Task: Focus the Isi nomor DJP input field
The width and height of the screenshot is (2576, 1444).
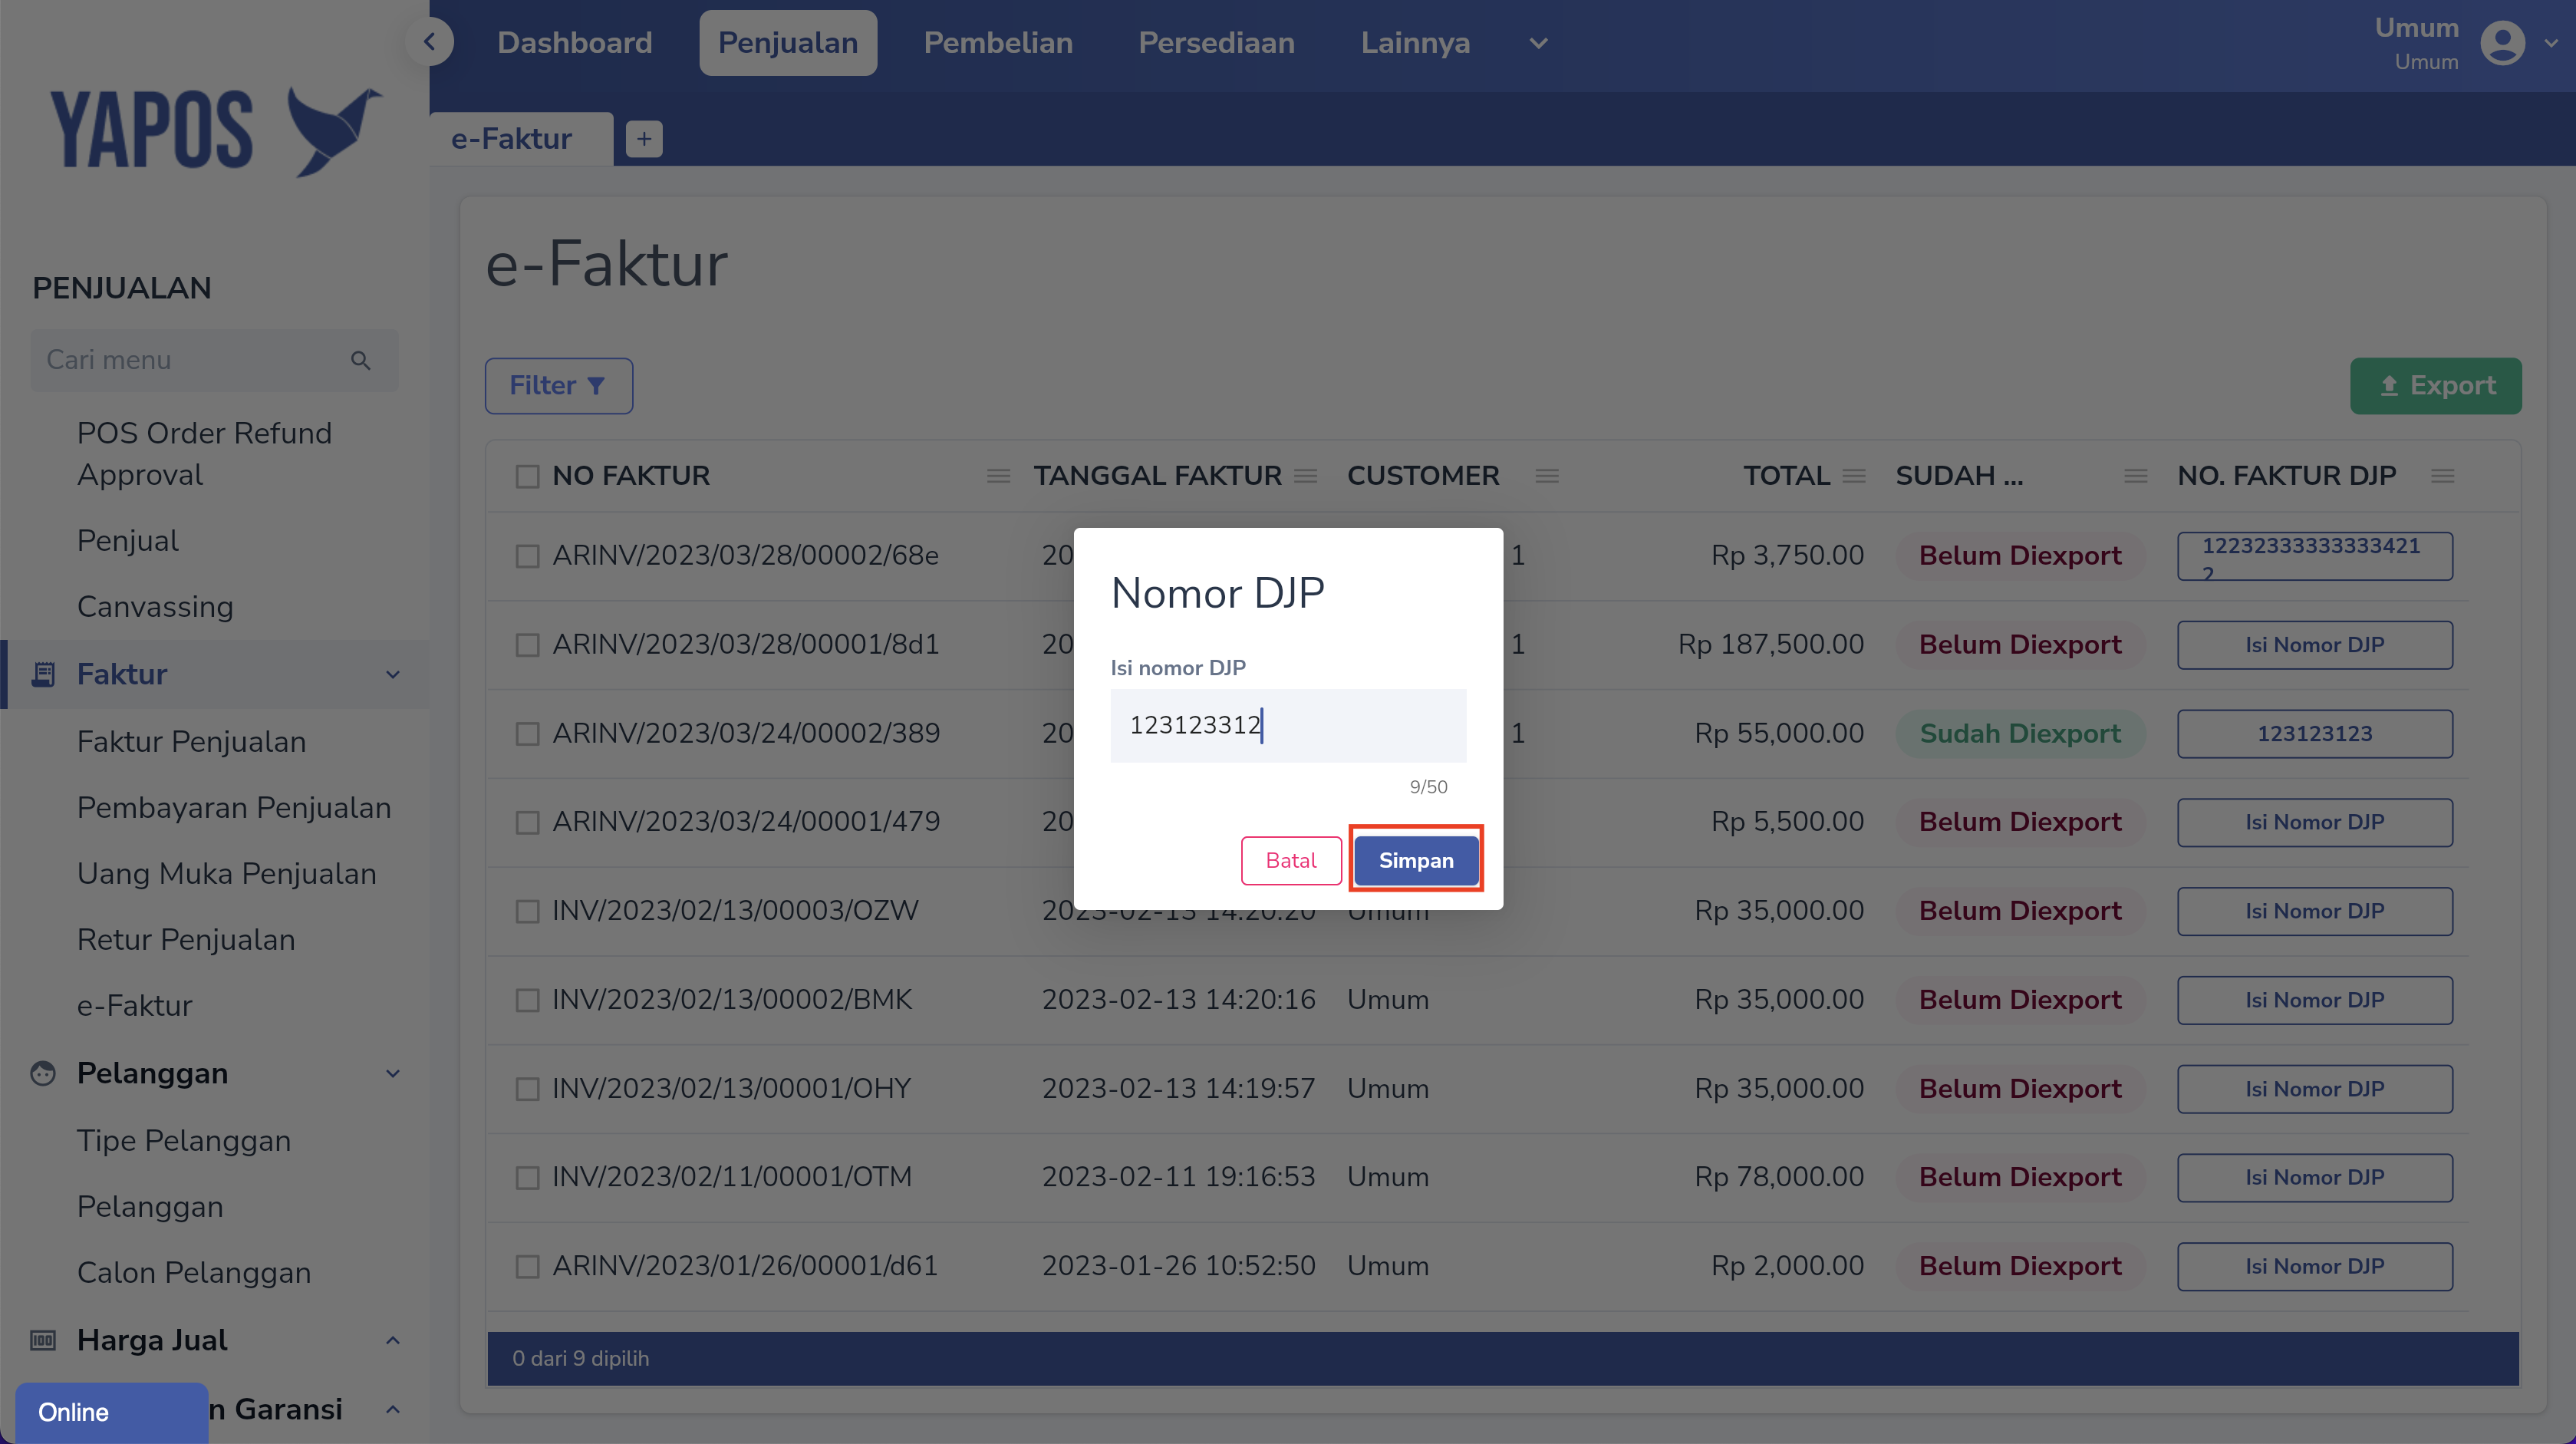Action: coord(1288,725)
